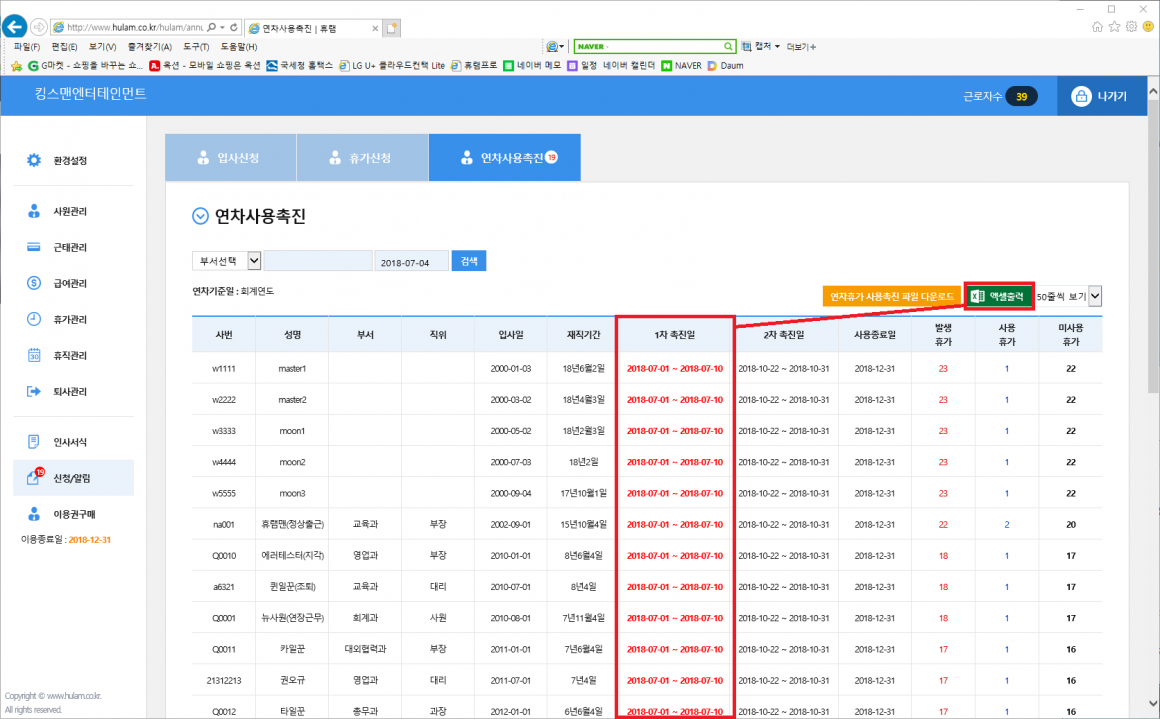1160x719 pixels.
Task: Switch to the 입사신청 tab
Action: pyautogui.click(x=231, y=158)
